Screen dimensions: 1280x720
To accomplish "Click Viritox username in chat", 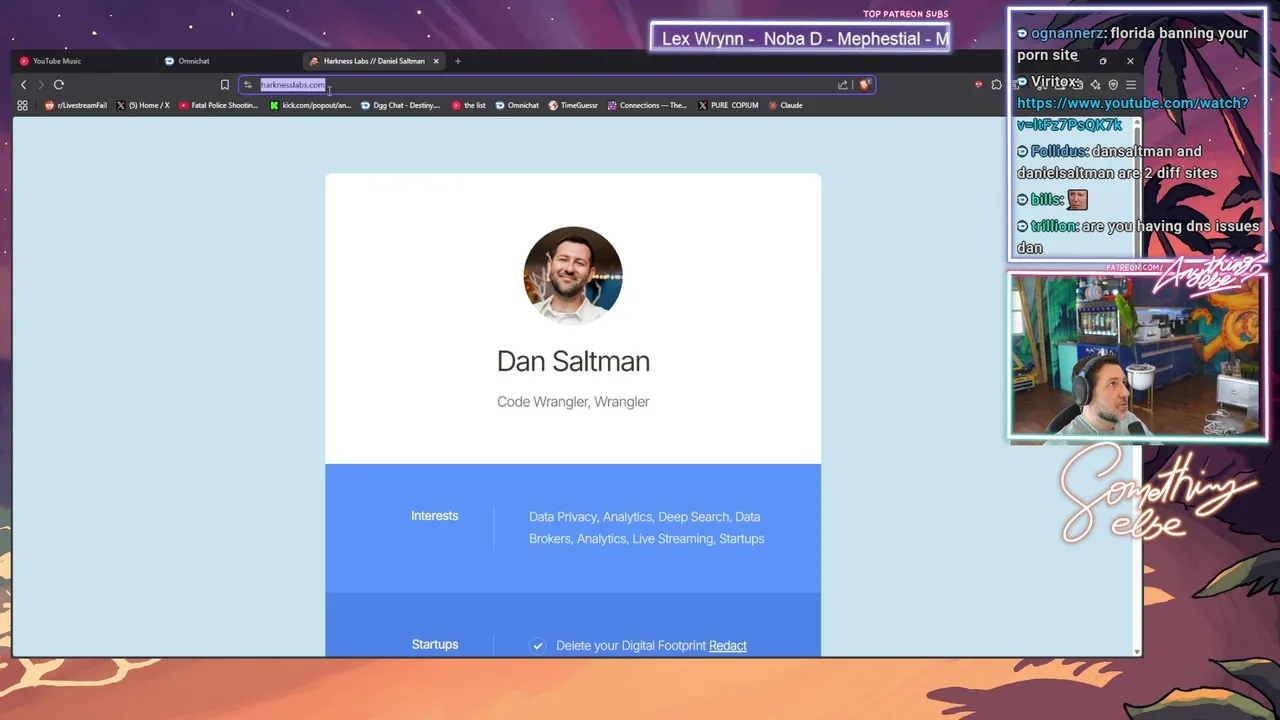I will pos(1054,82).
